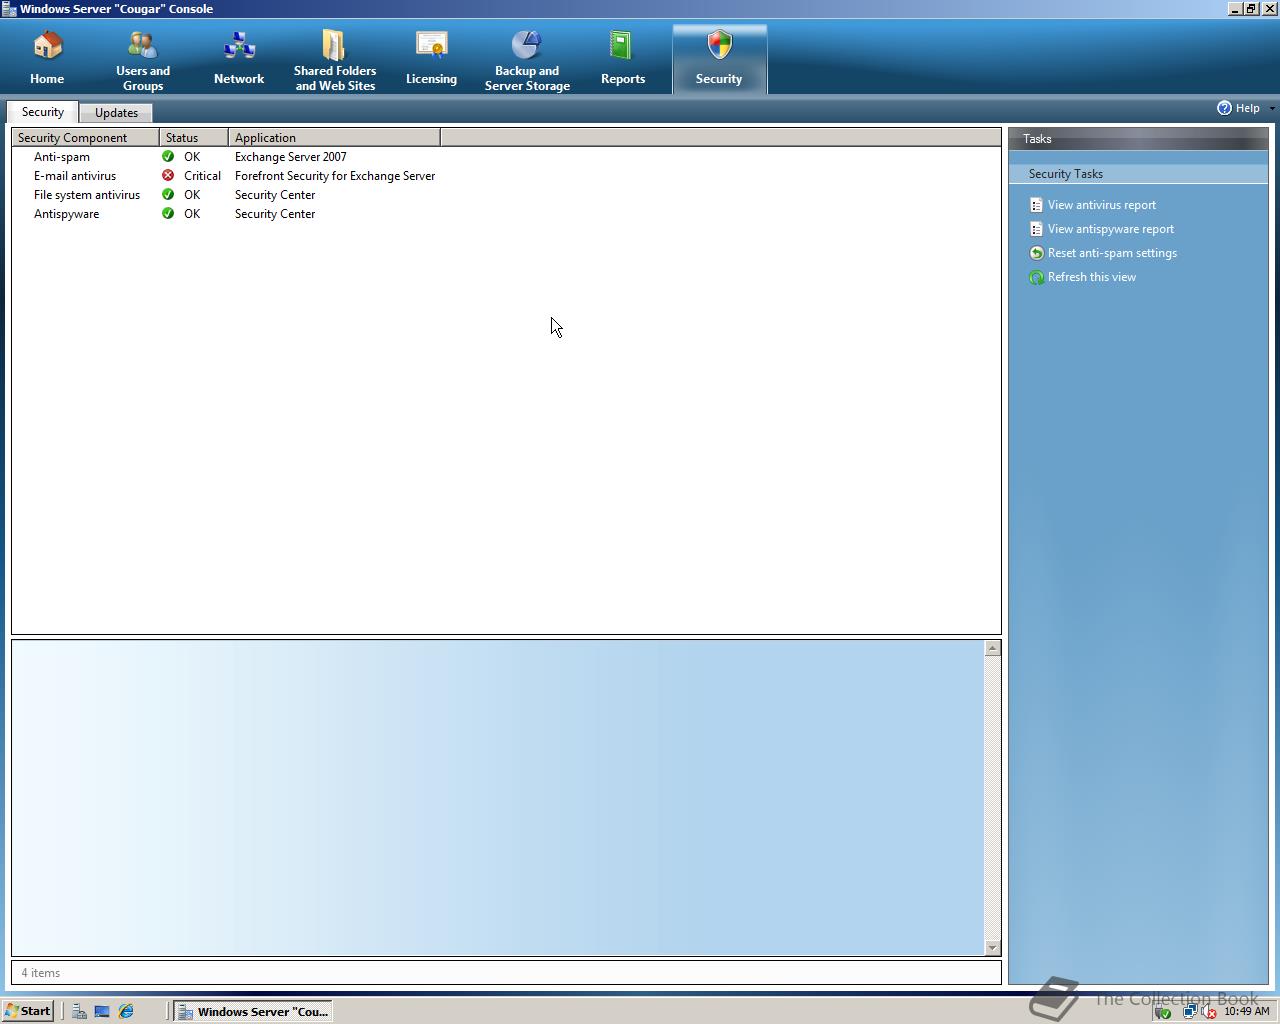The height and width of the screenshot is (1024, 1280).
Task: Click Show Desktop quick launch icon
Action: 102,1011
